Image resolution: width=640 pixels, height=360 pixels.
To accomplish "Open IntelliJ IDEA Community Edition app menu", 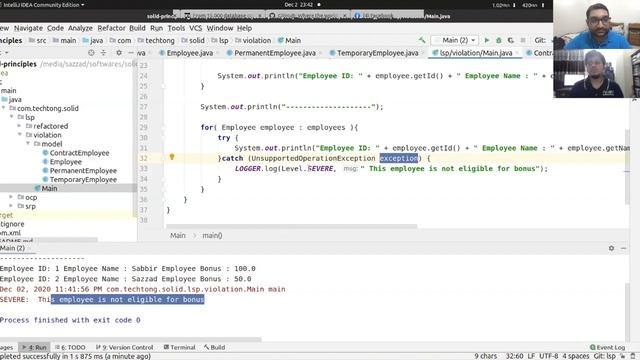I will [43, 5].
